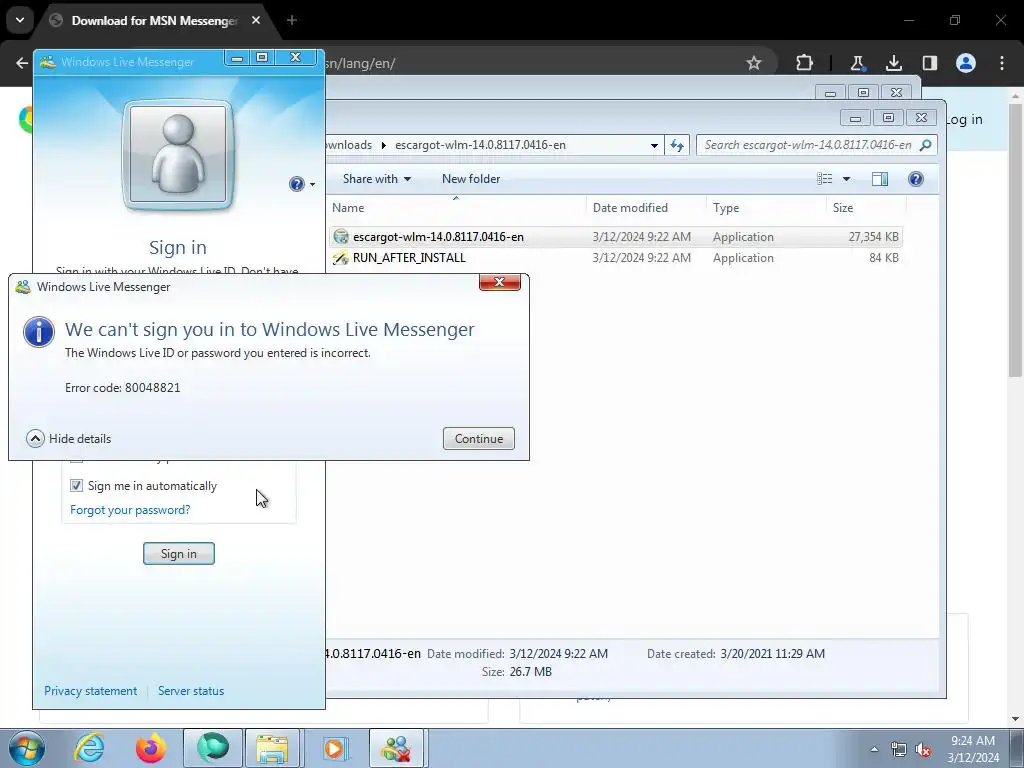Click the Error code: 80048821 text
Screen dimensions: 1024x768
[x=123, y=388]
